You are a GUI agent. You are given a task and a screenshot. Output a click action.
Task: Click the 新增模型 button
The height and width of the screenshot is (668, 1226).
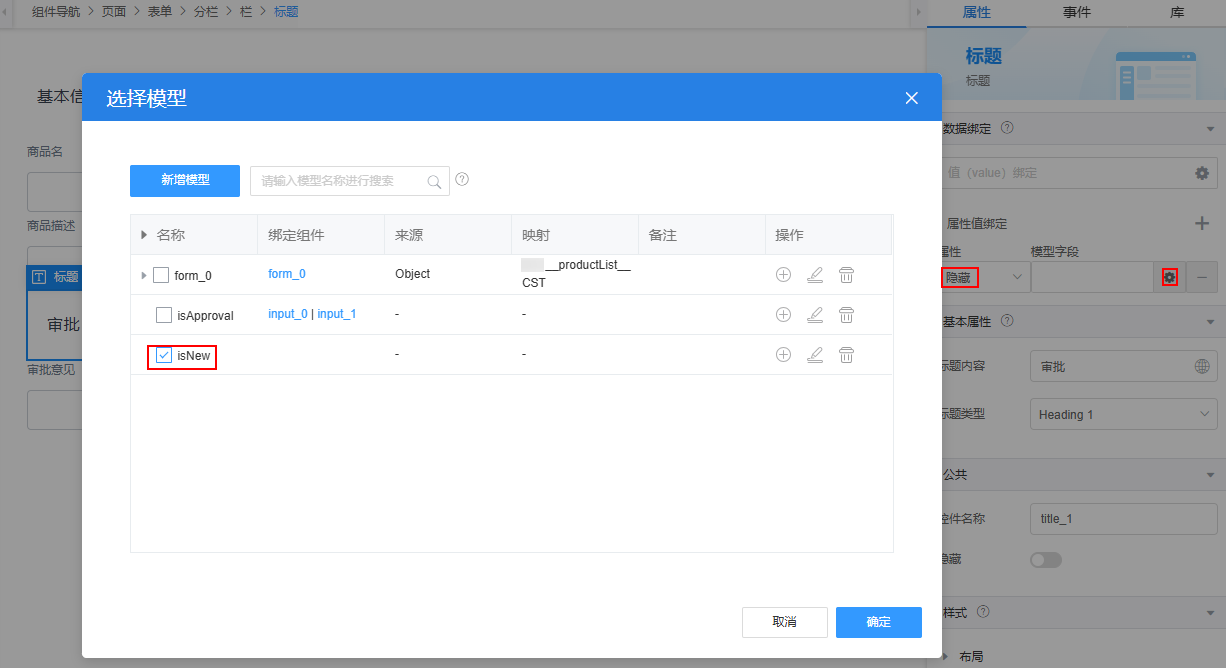pyautogui.click(x=185, y=180)
